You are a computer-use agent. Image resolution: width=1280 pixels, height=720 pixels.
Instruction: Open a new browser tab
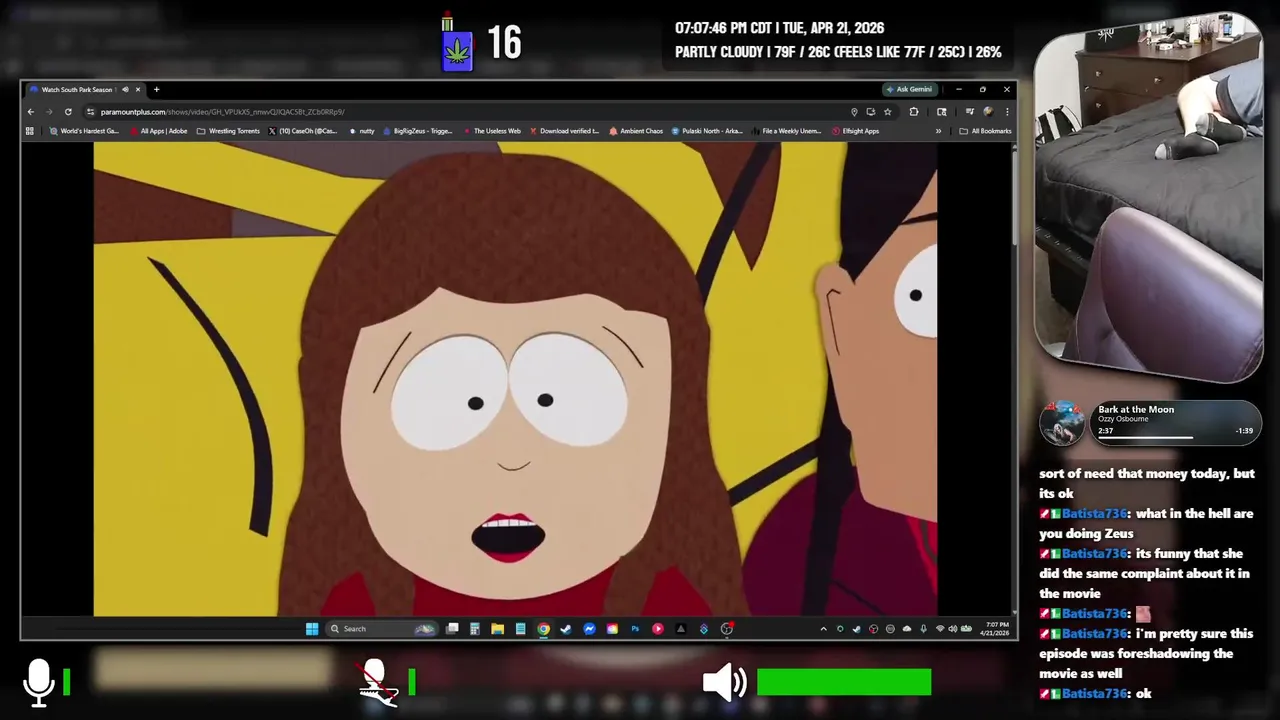tap(156, 90)
